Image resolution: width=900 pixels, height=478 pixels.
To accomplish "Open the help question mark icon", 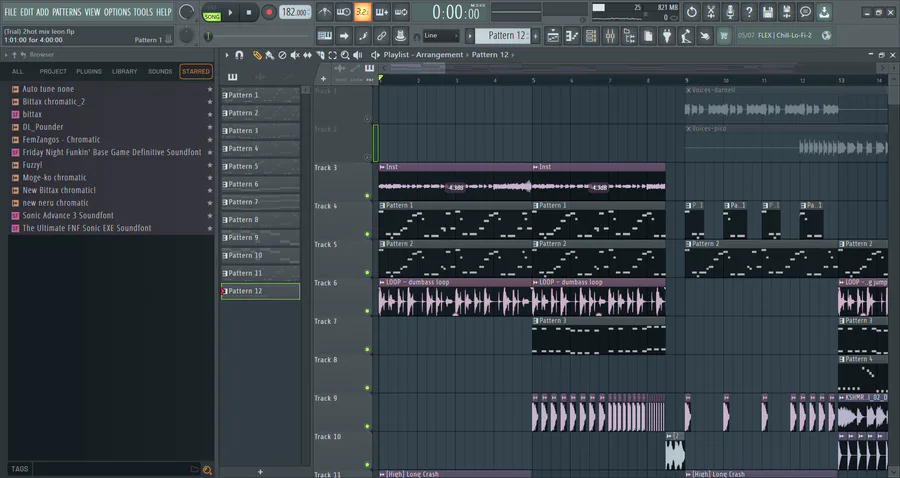I will 748,12.
